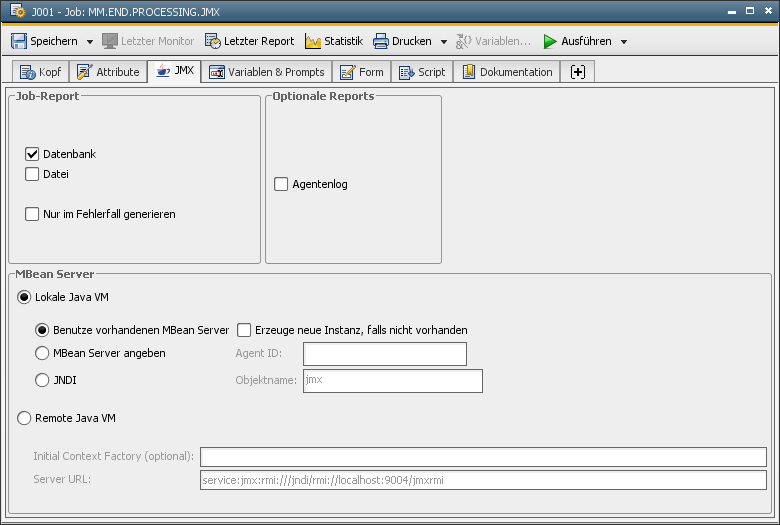
Task: Expand the Drucken dropdown arrow
Action: (444, 42)
